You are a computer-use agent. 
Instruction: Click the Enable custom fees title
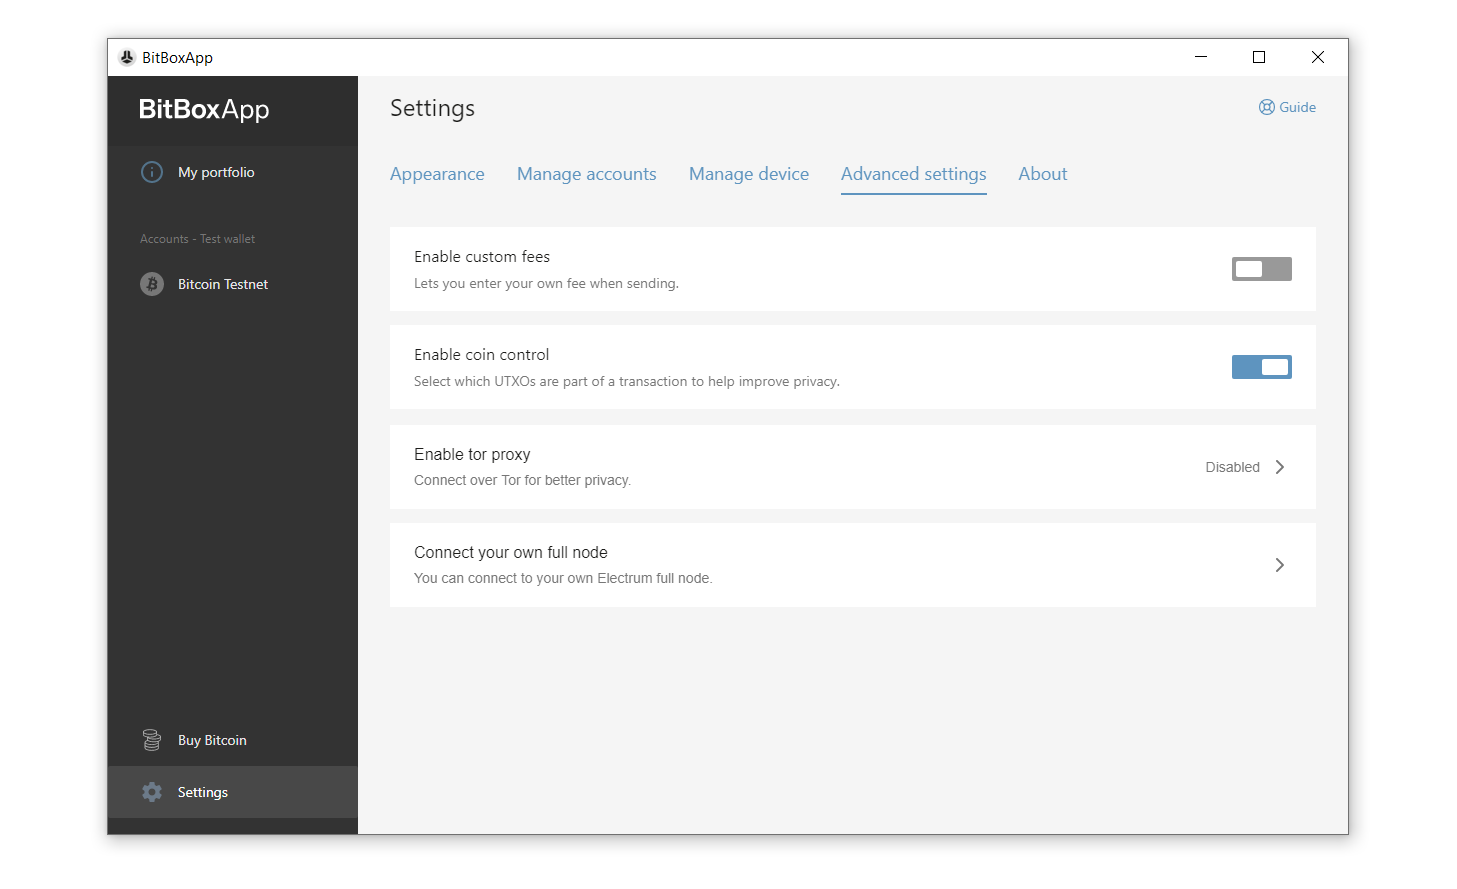tap(482, 257)
